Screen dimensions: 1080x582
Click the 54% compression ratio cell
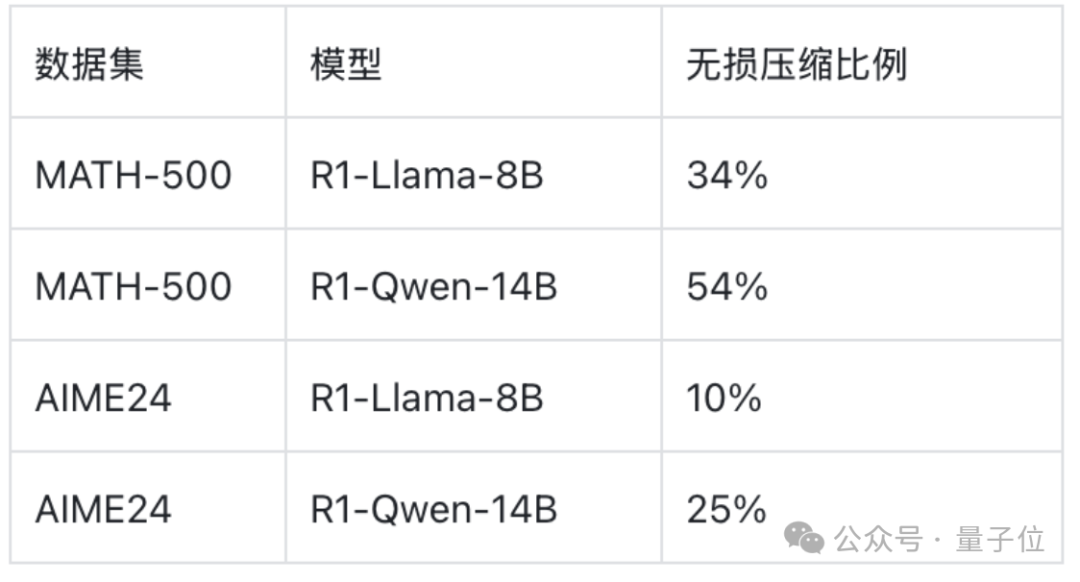click(x=727, y=287)
